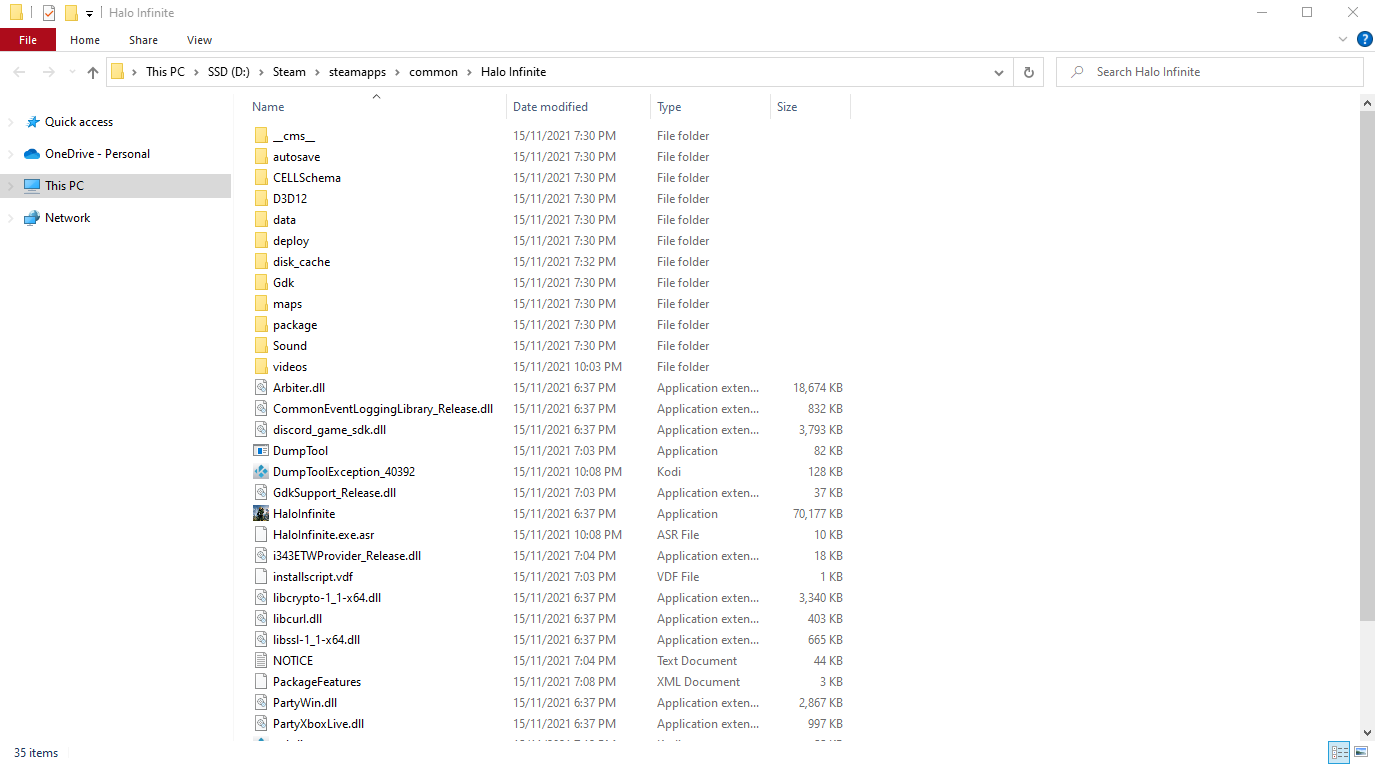Open the Help question mark icon
1375x764 pixels.
tap(1364, 40)
